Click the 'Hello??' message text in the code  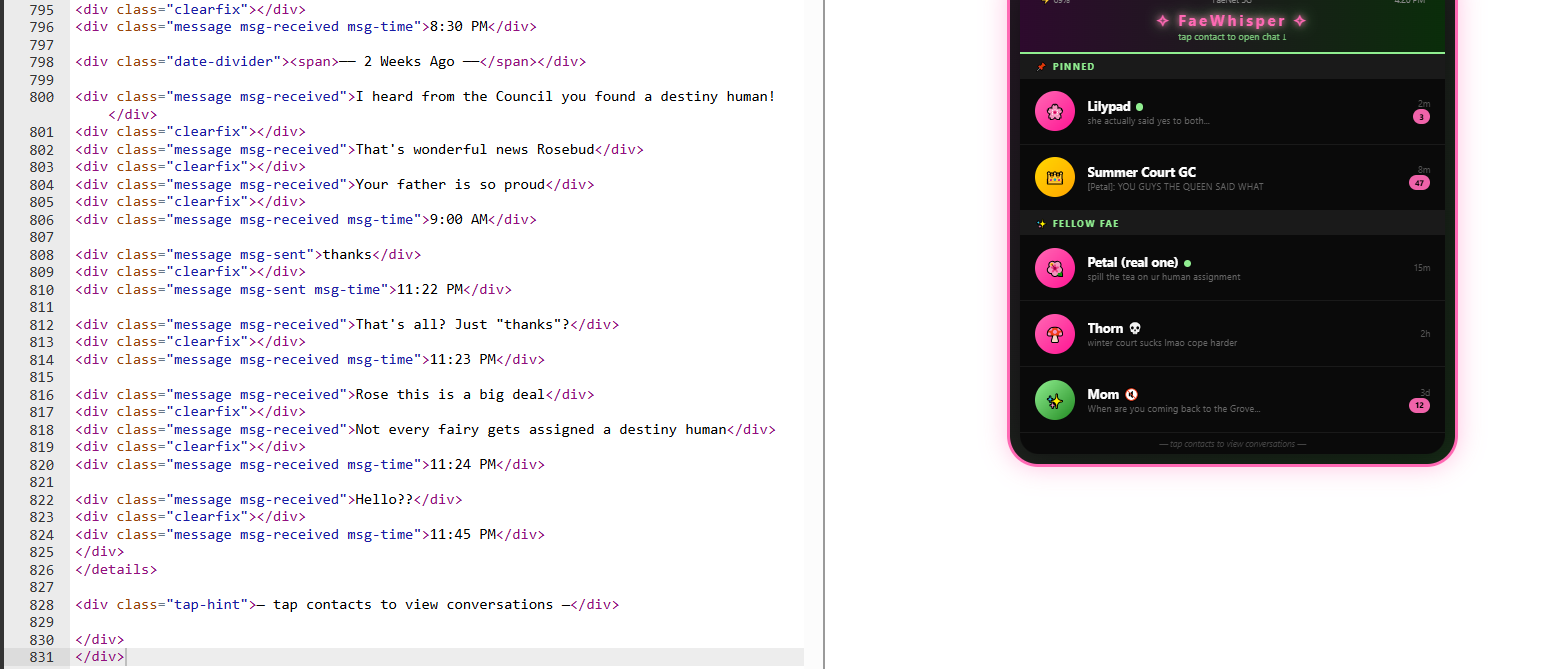click(384, 500)
